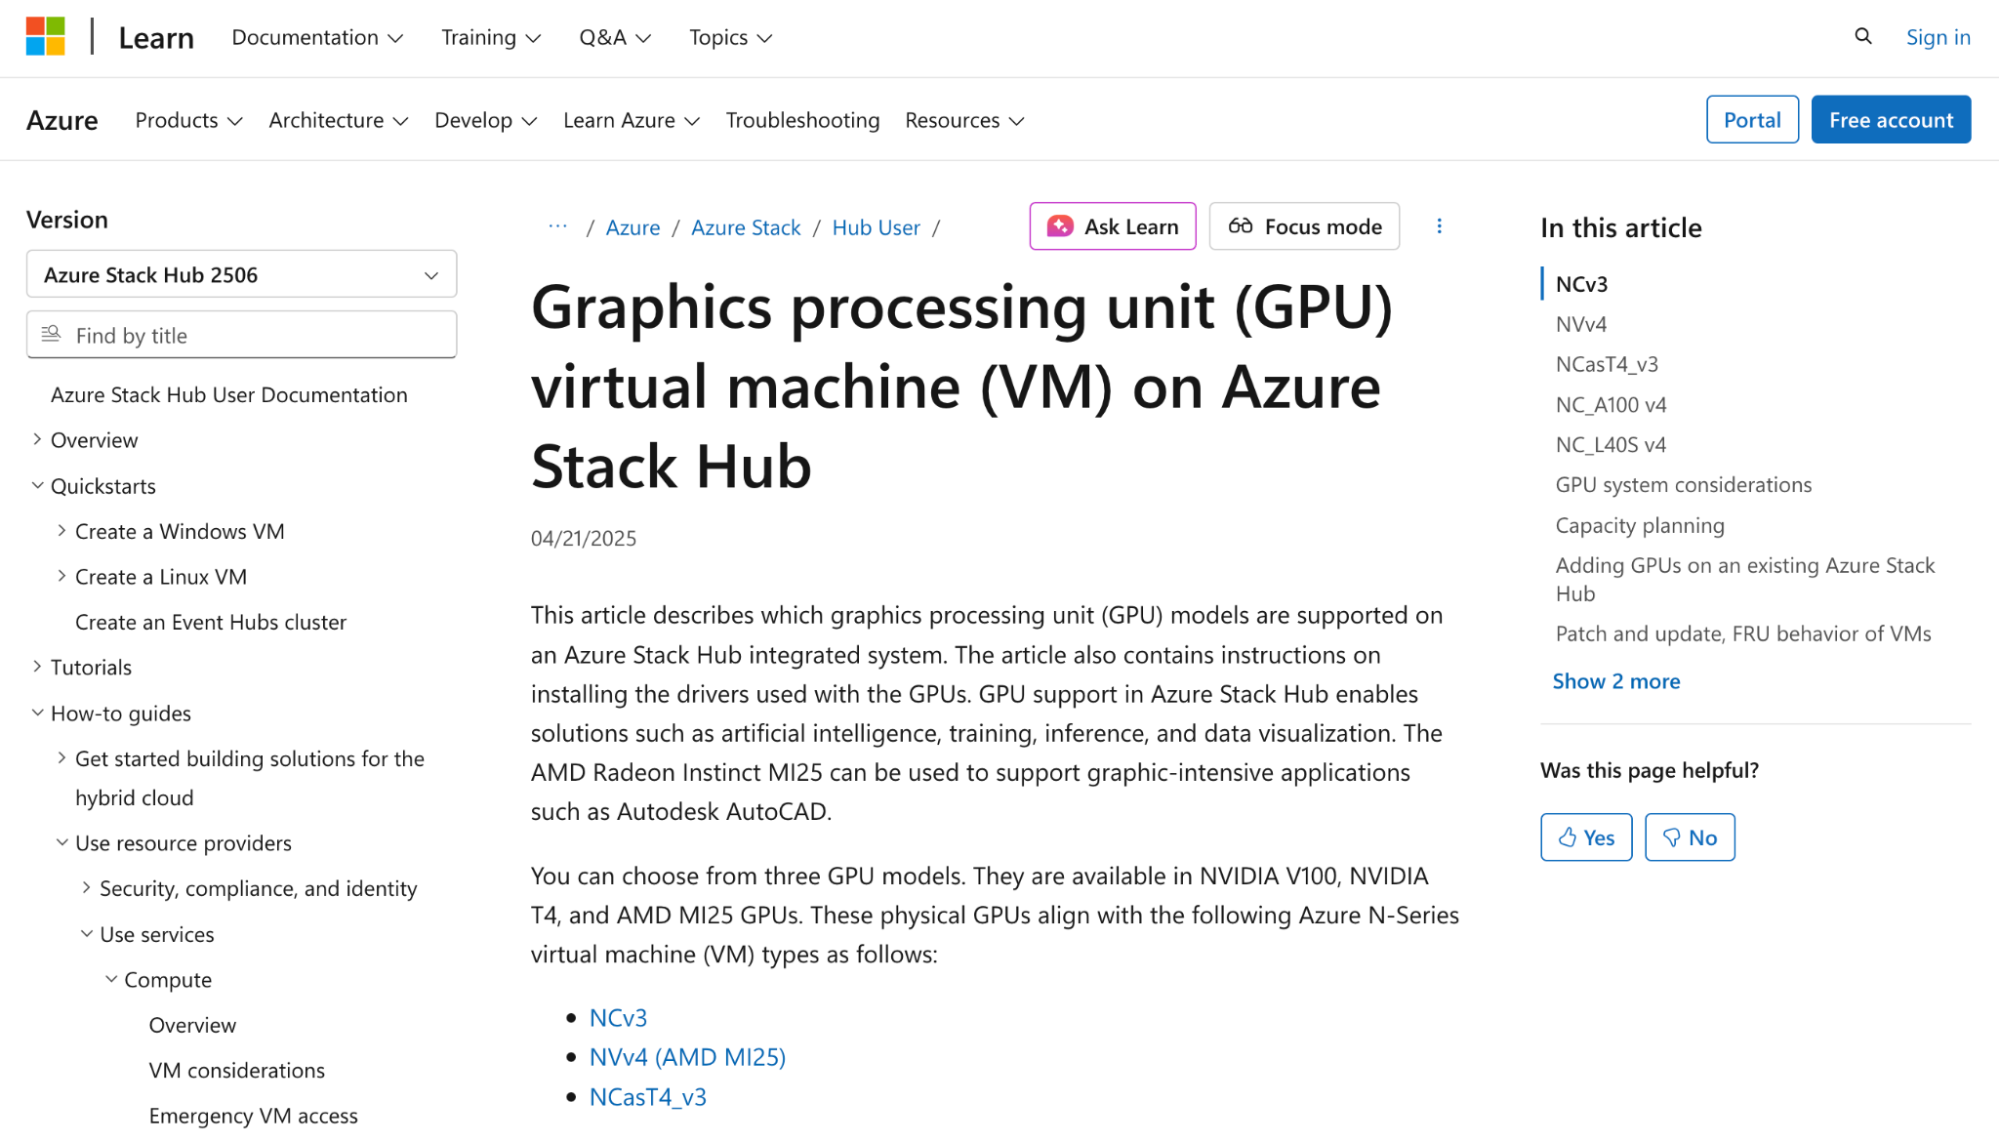Click the Microsoft logo

(x=45, y=37)
